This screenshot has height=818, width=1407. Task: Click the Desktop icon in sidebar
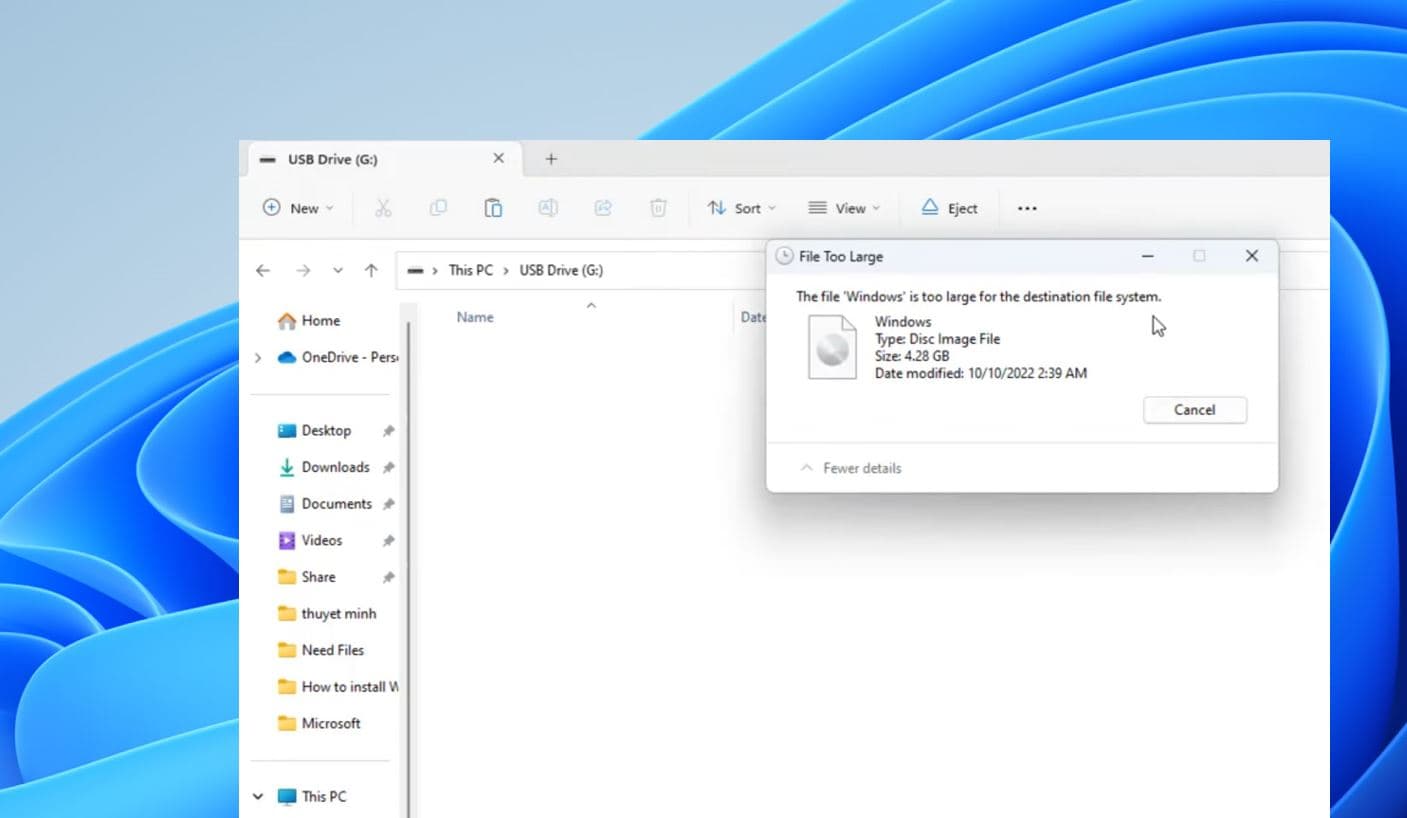(x=287, y=431)
